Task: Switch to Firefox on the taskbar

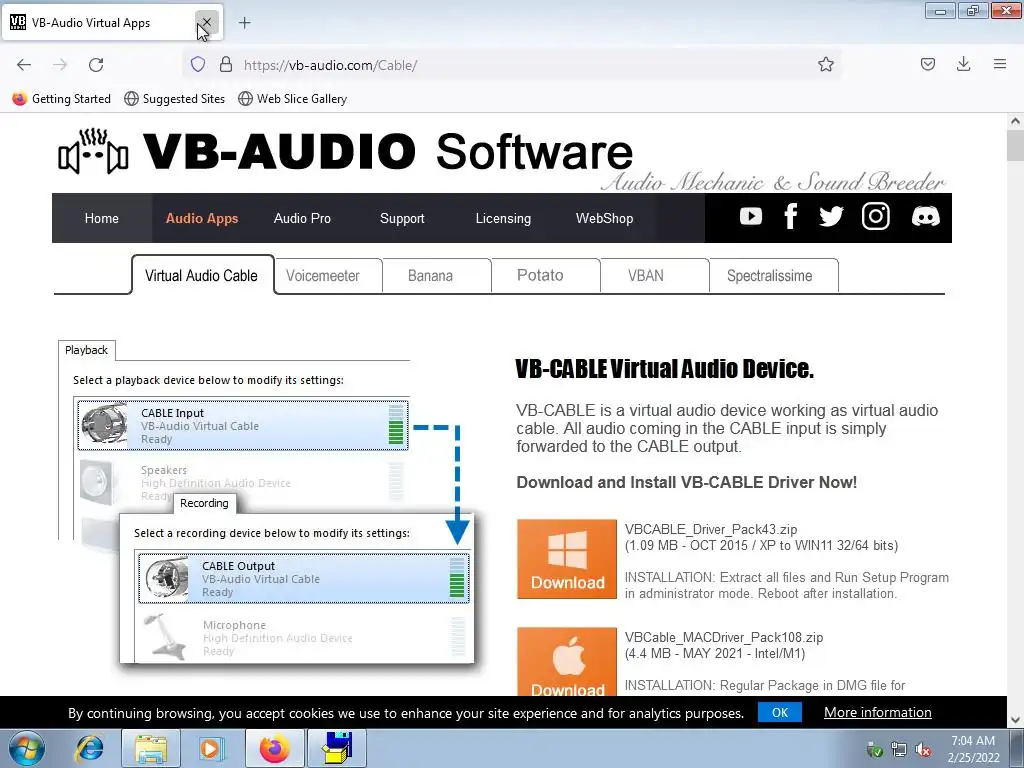Action: click(x=274, y=748)
